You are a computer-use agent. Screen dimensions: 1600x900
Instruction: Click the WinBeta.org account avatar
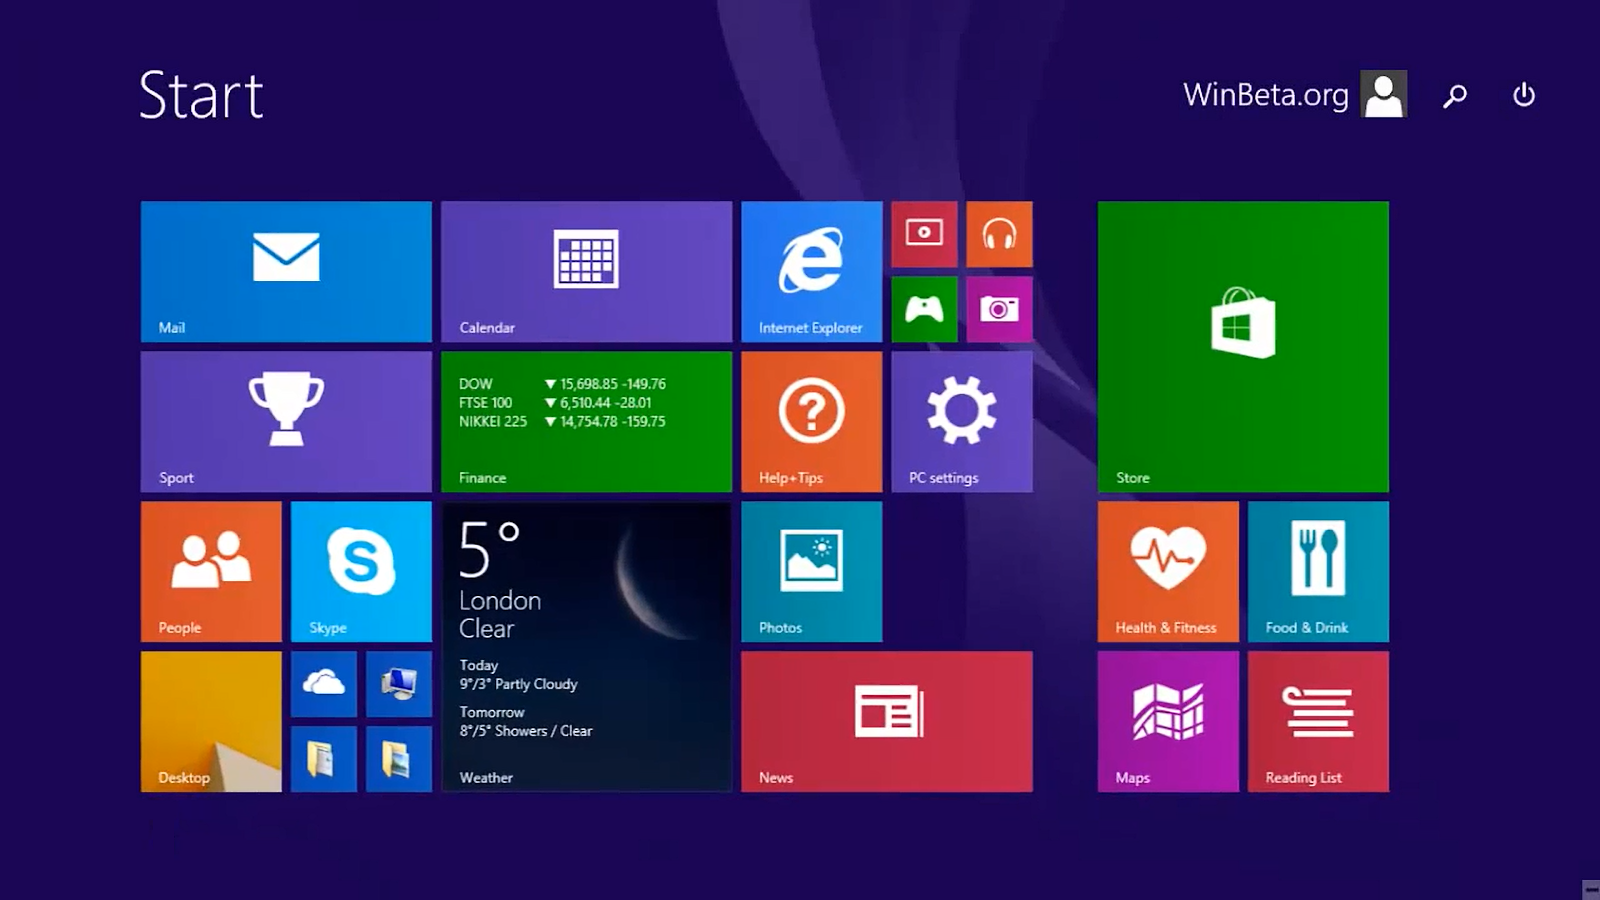pos(1384,95)
